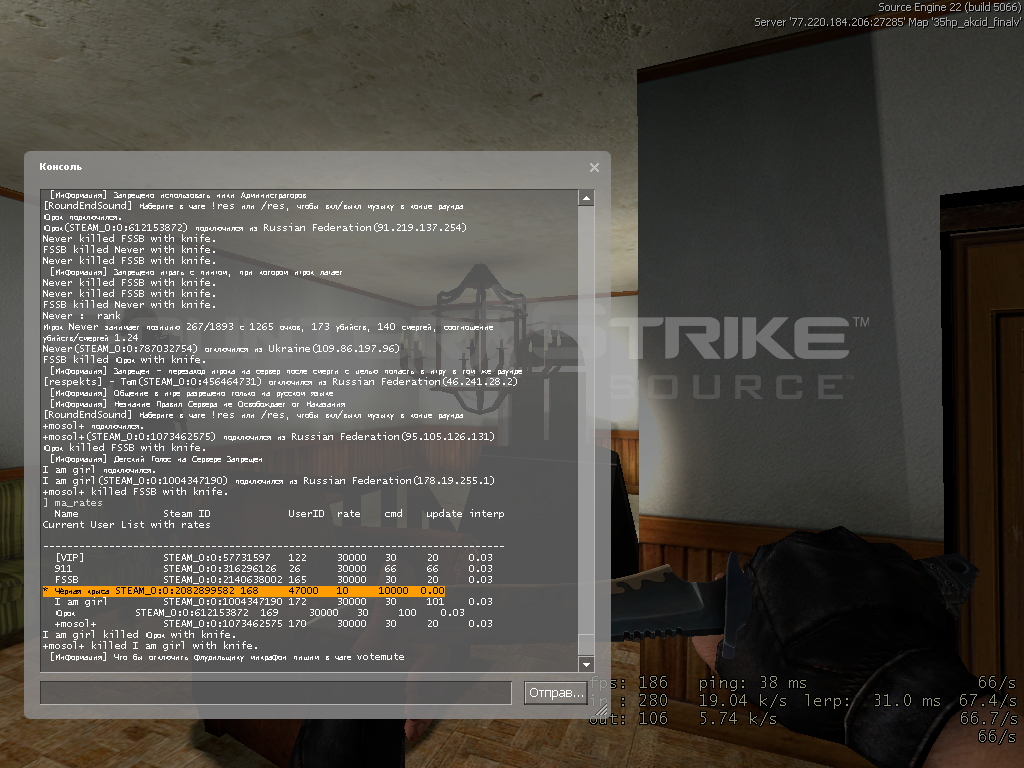
Task: Click the 'ping: 38 ms' net graph readout
Action: click(752, 683)
